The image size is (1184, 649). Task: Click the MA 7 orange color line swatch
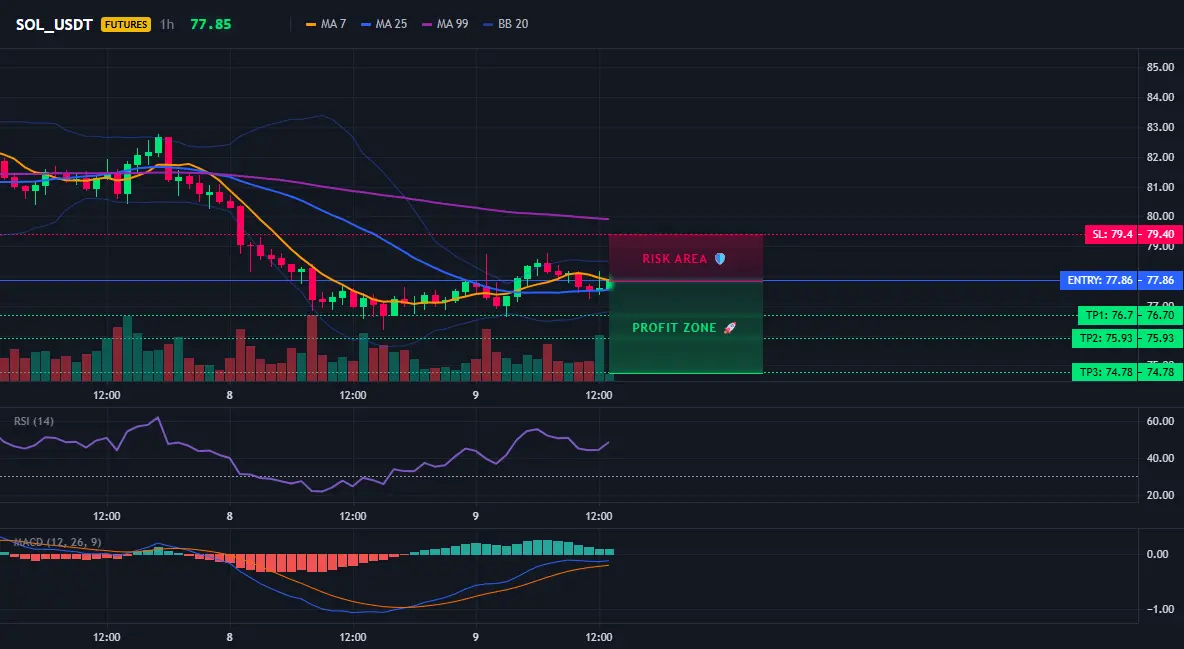pyautogui.click(x=310, y=24)
